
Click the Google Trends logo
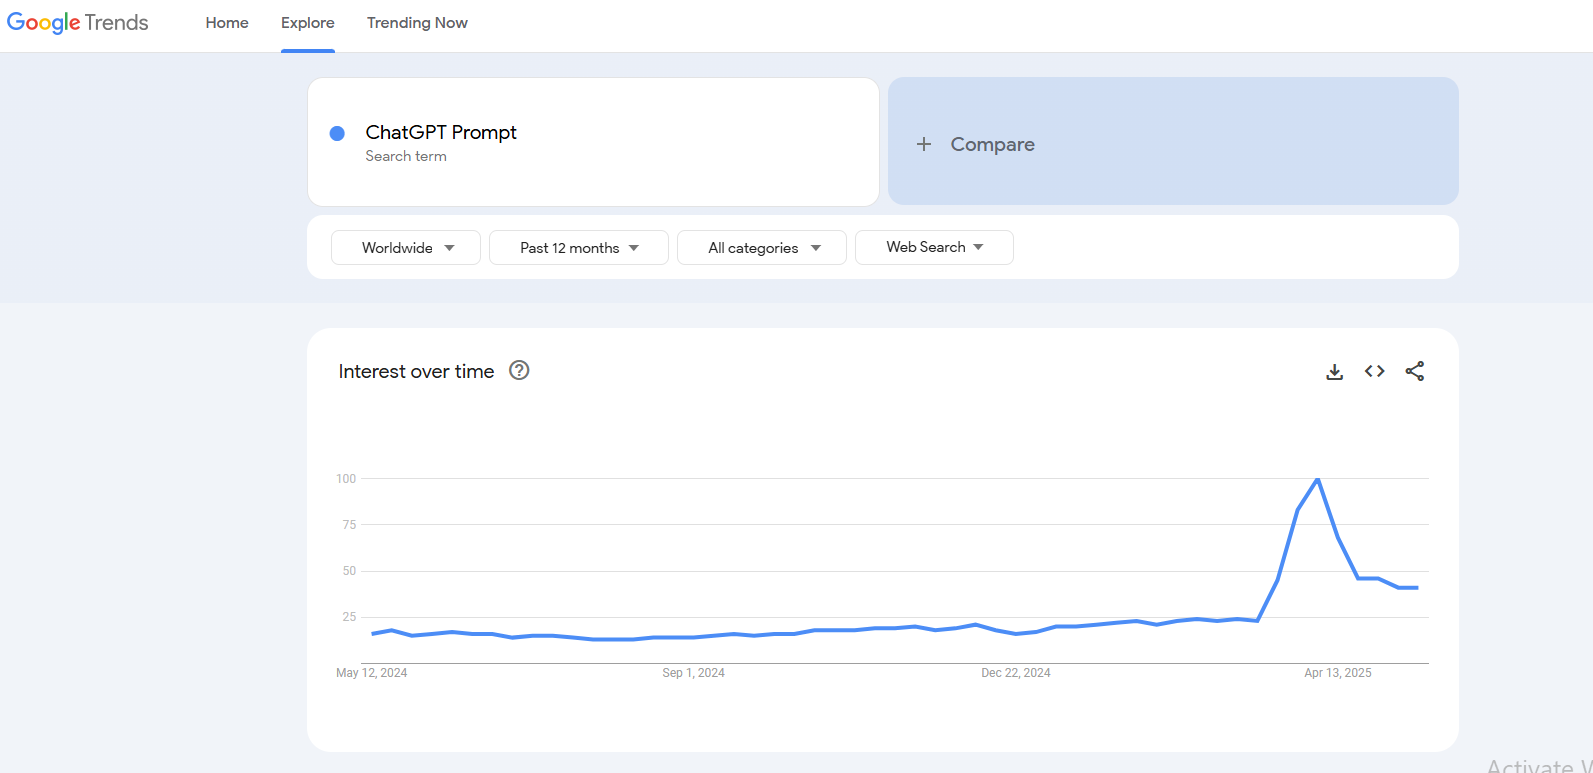(78, 22)
